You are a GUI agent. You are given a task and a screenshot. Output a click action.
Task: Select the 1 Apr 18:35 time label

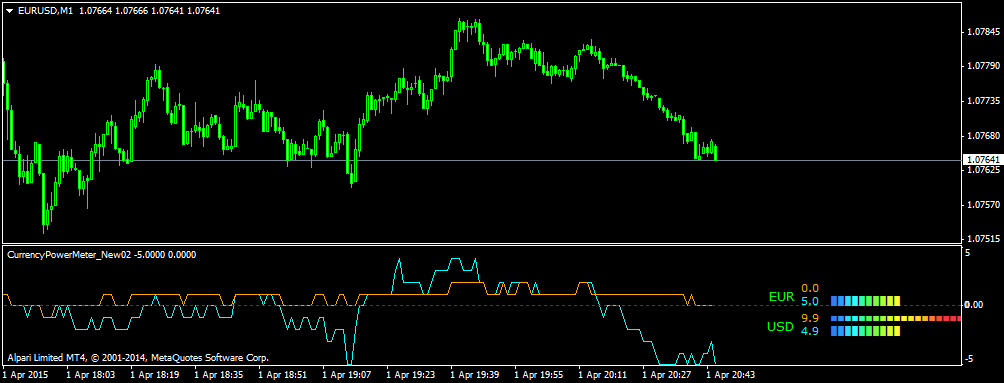[219, 374]
